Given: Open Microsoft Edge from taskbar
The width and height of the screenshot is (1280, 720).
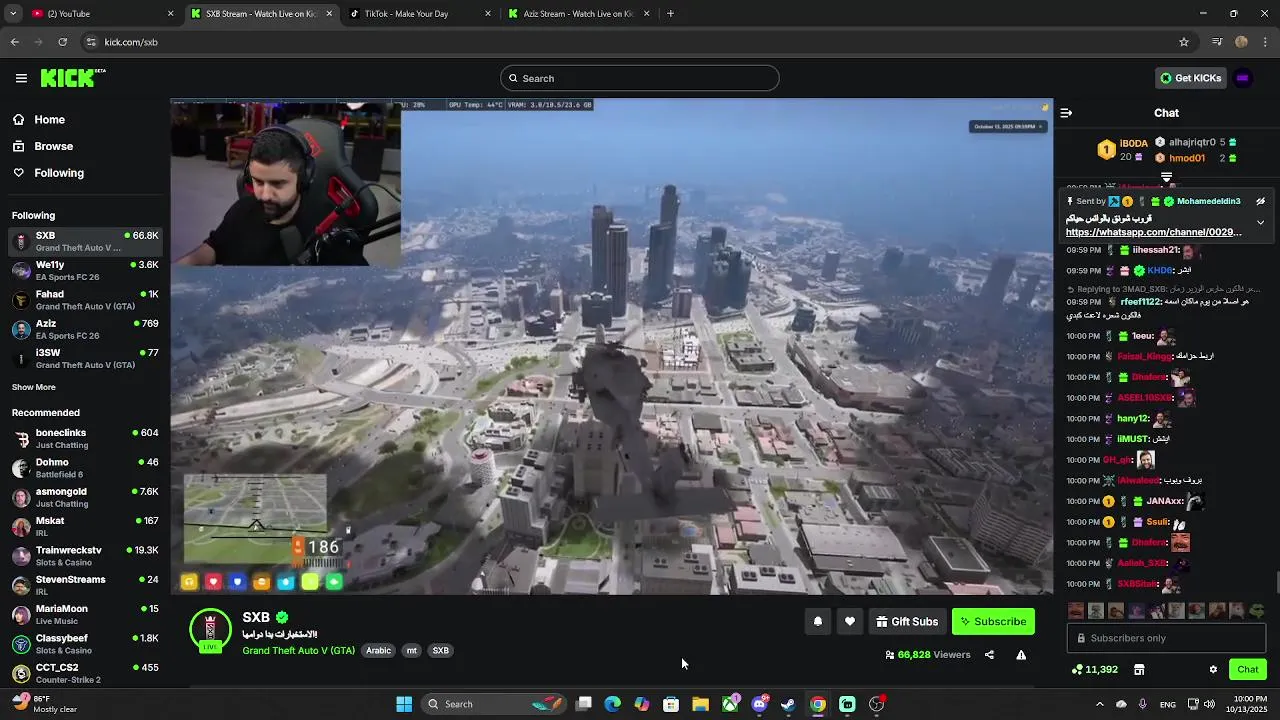Looking at the screenshot, I should tap(613, 704).
